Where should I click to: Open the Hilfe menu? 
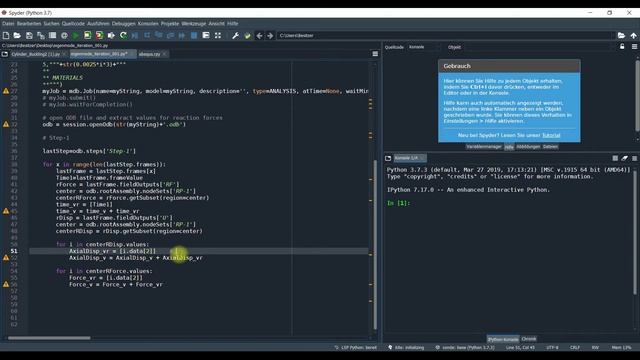[233, 24]
